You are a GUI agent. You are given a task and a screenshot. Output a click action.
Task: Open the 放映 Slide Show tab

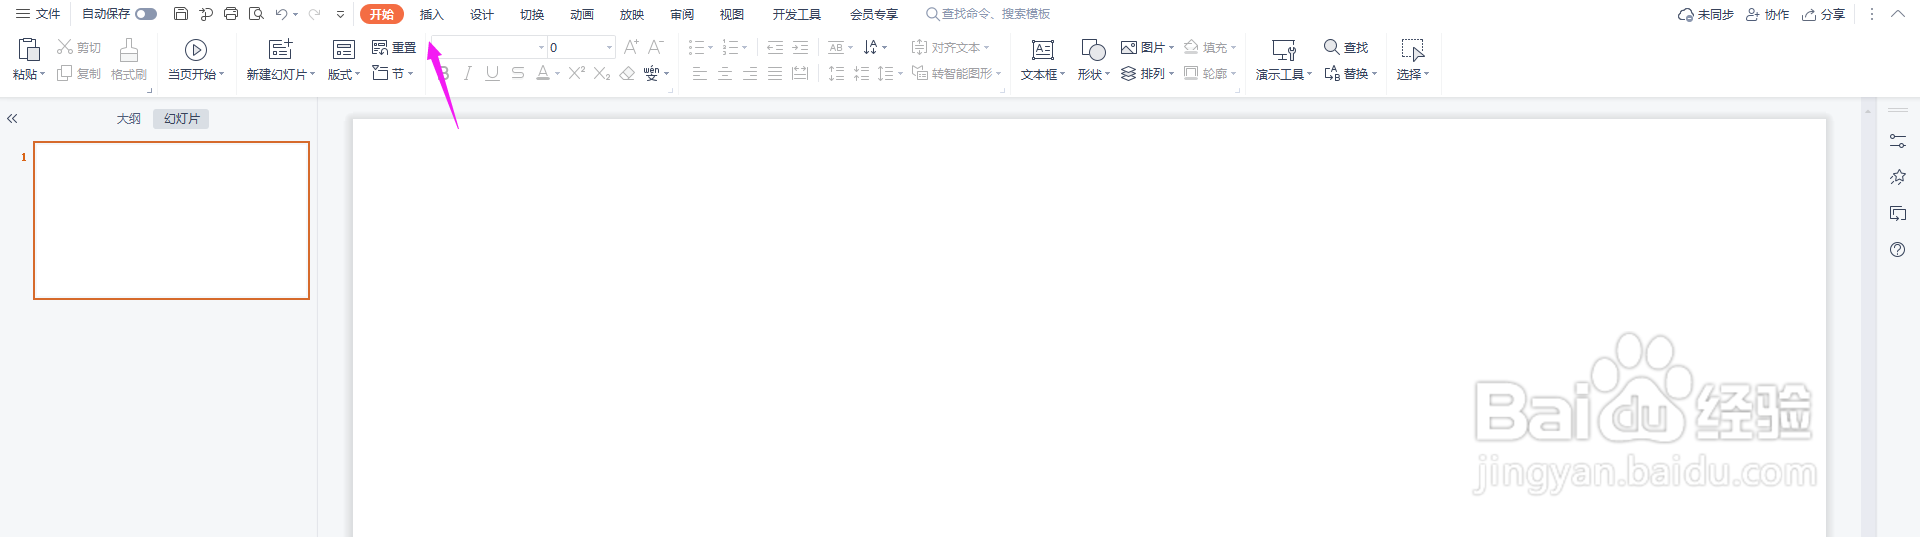click(631, 14)
